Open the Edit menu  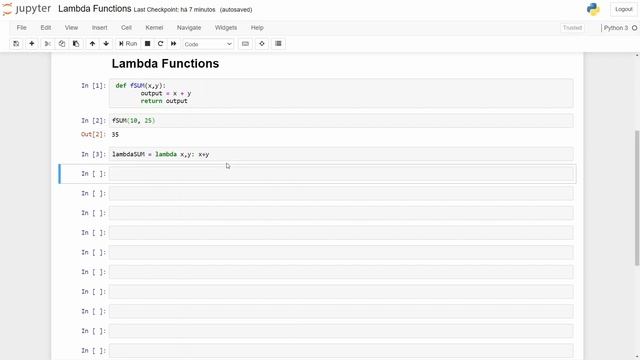pos(46,28)
